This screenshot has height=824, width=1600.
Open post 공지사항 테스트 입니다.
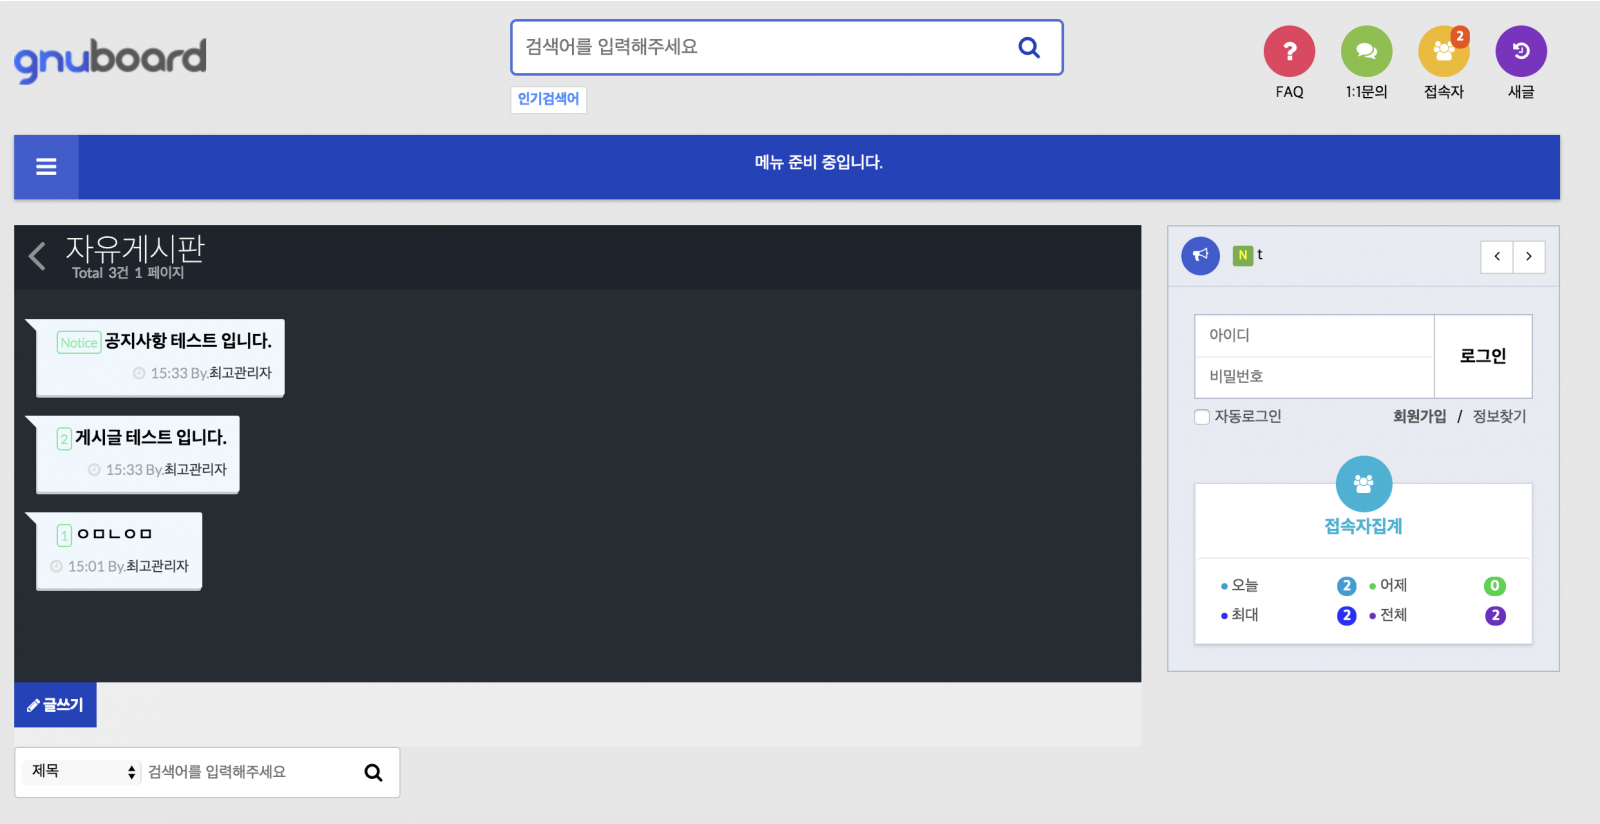pos(188,341)
